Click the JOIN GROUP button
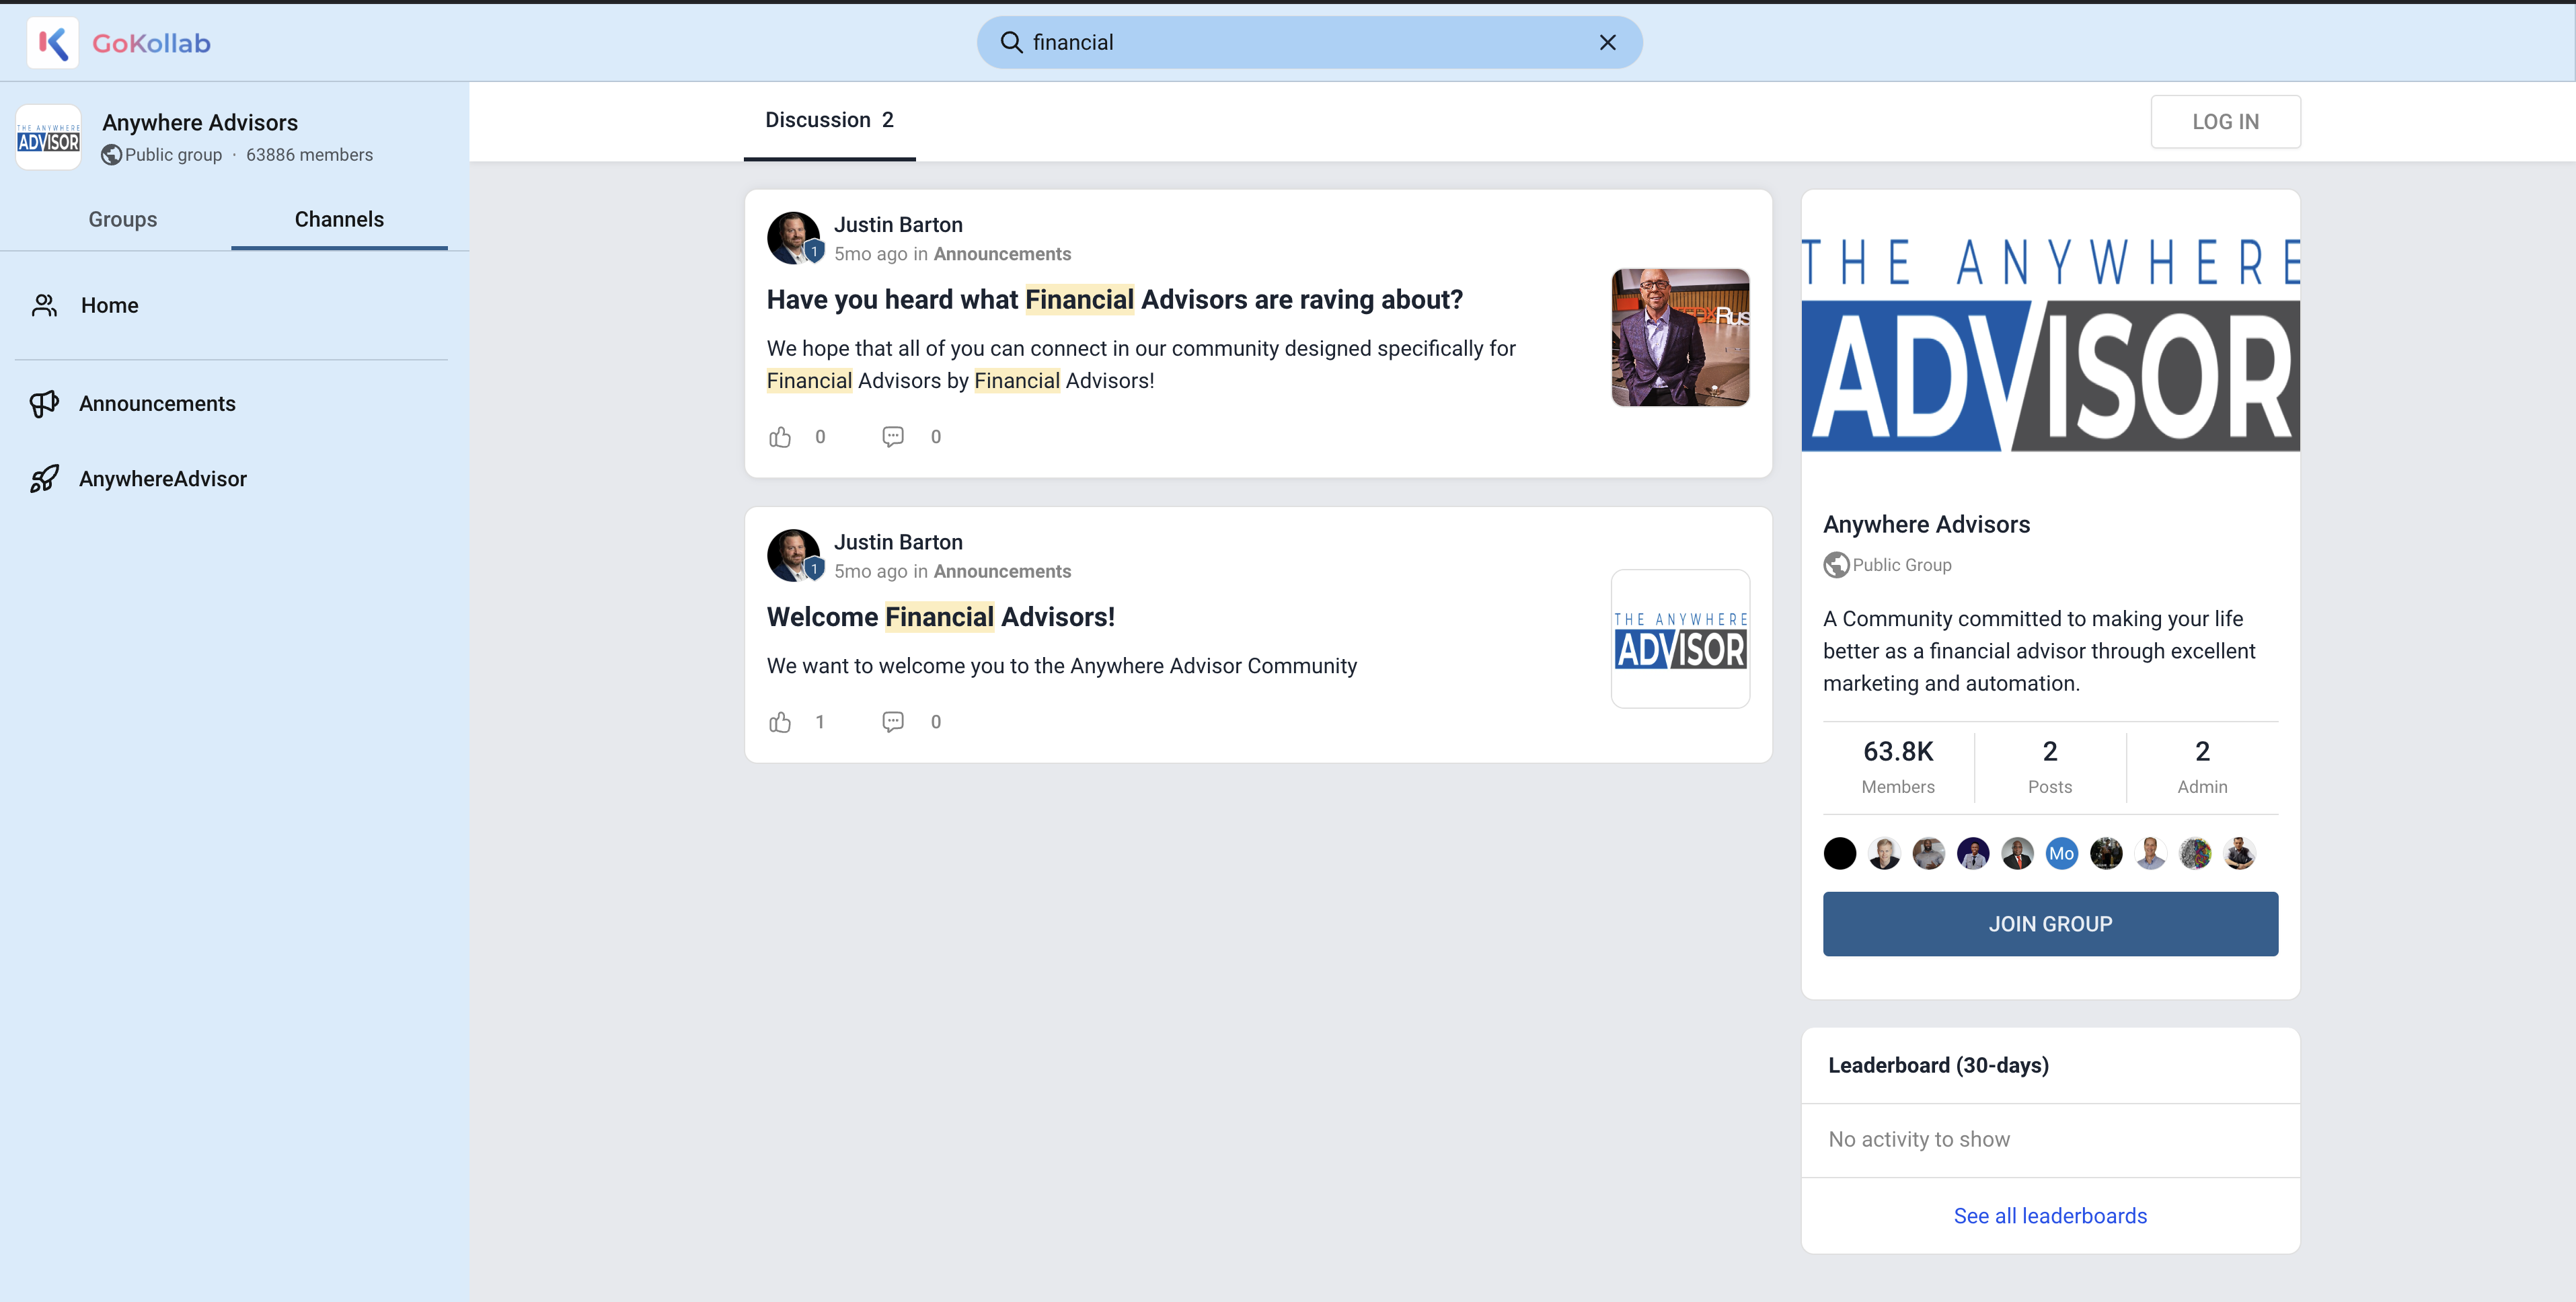 click(x=2050, y=924)
